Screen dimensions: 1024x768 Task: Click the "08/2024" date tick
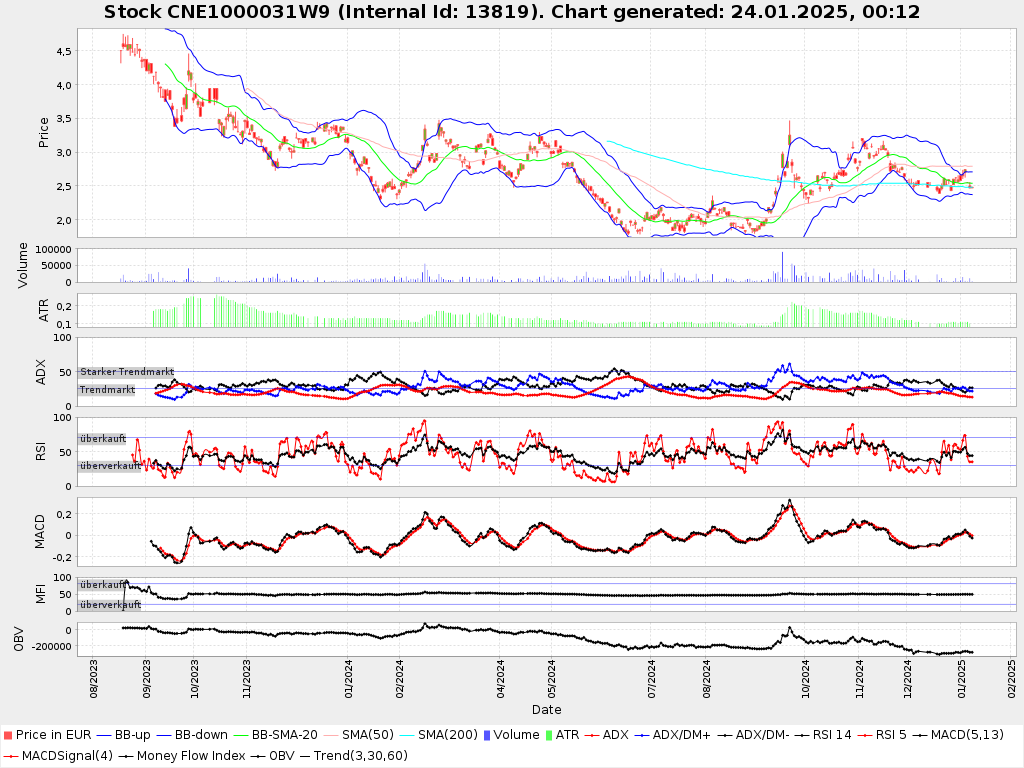[707, 679]
